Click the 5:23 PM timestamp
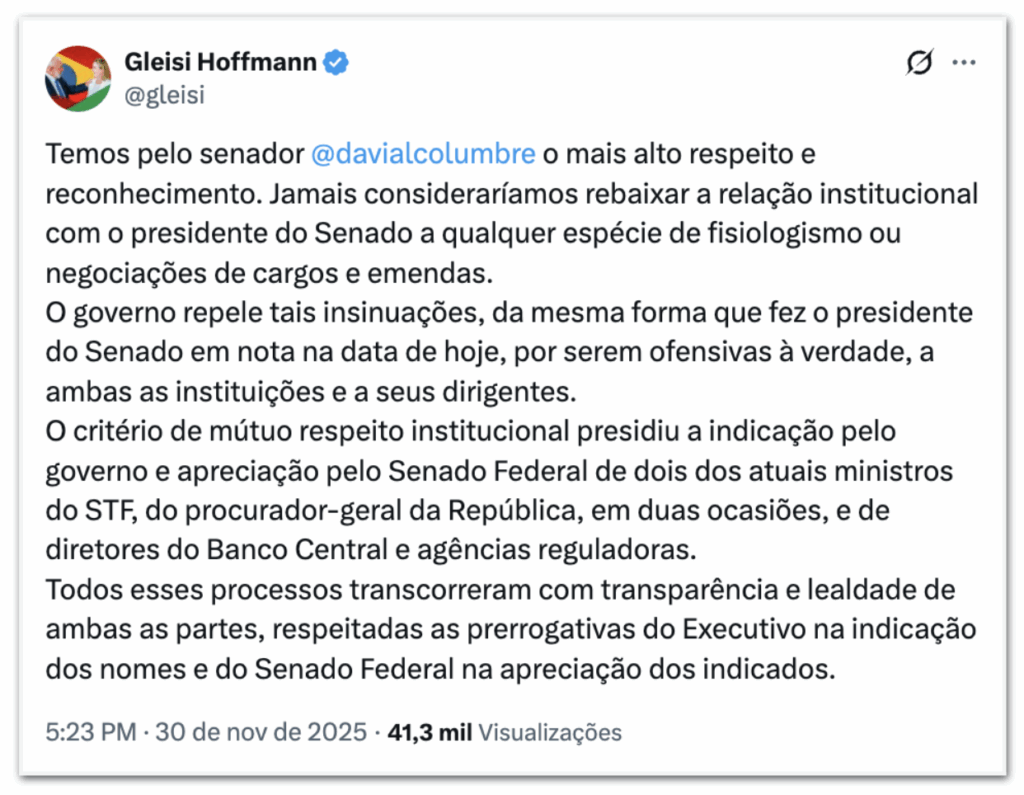 90,732
